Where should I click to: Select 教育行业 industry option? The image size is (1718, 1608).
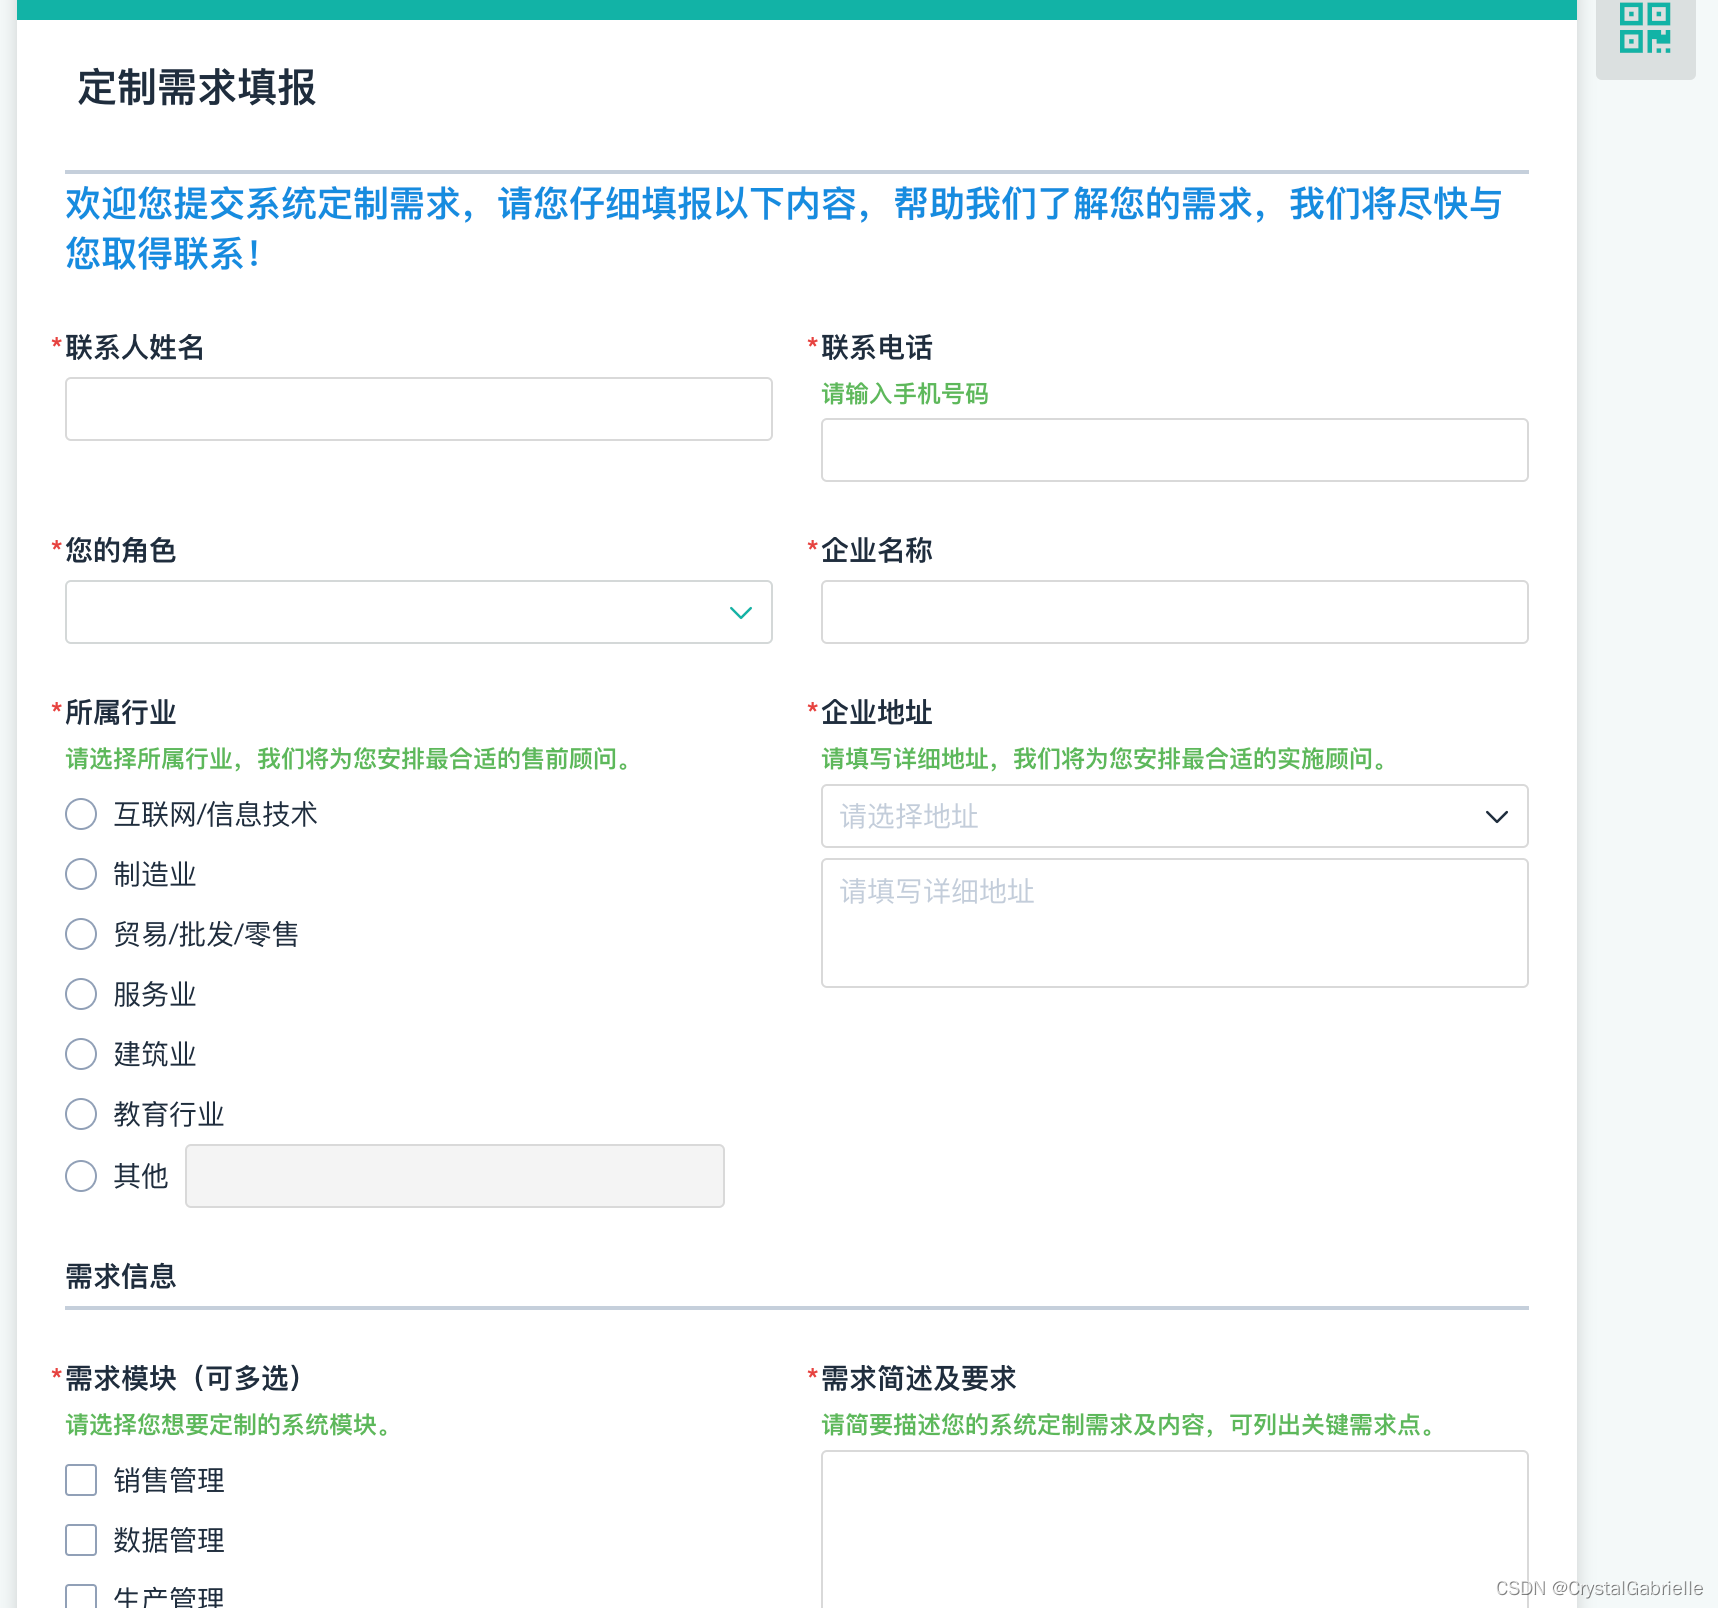81,1114
